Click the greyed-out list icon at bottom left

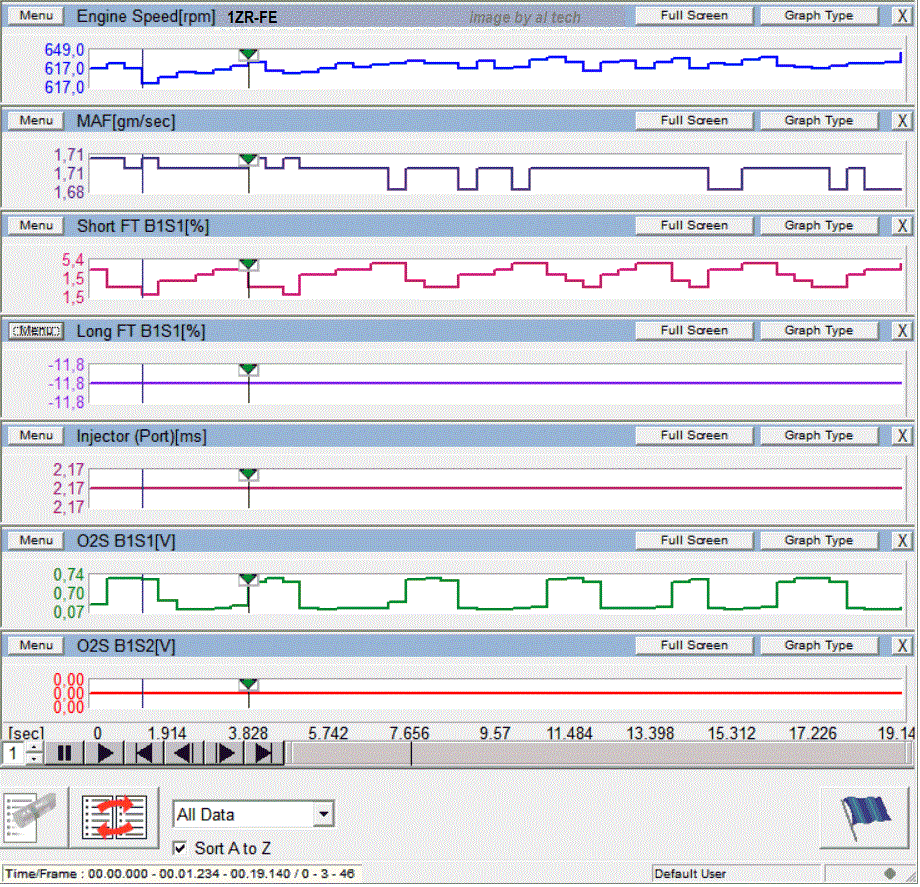33,817
